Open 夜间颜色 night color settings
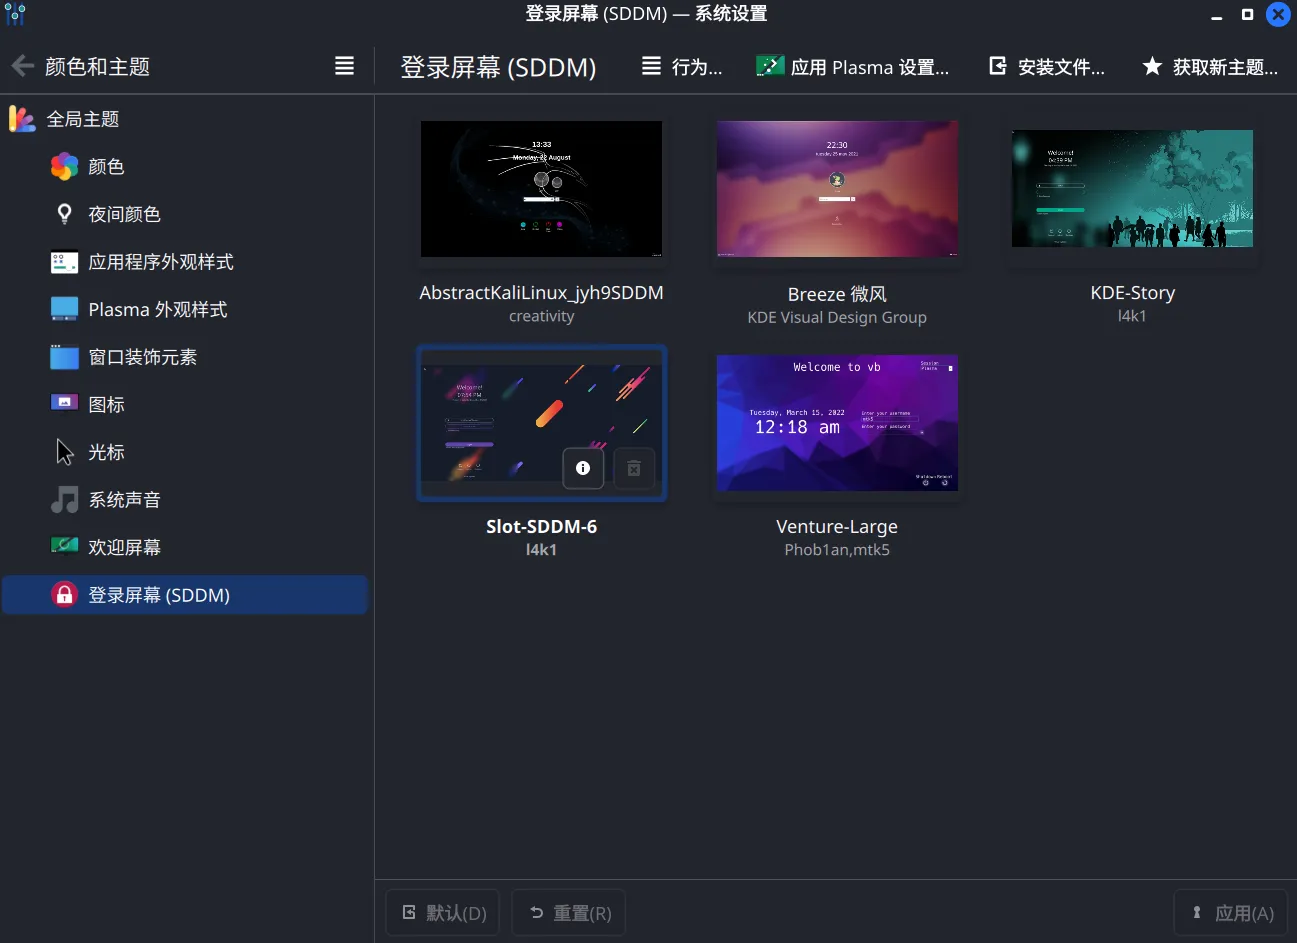The image size is (1297, 943). click(x=124, y=214)
